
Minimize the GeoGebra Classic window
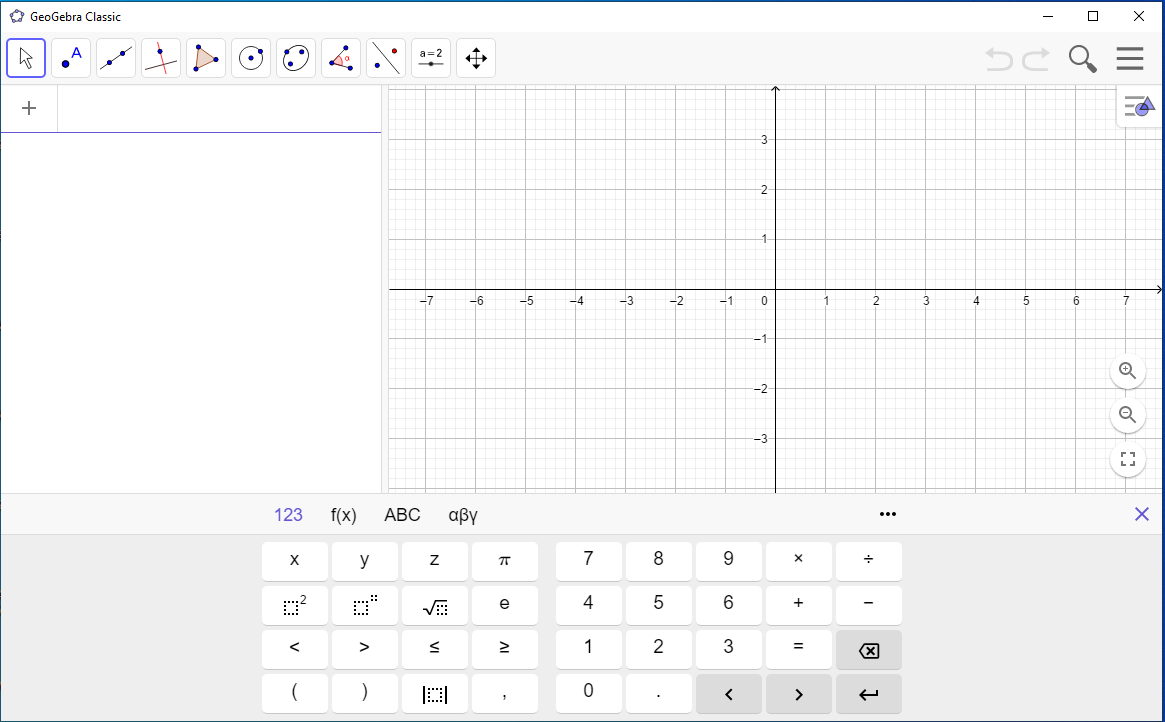(x=1048, y=16)
